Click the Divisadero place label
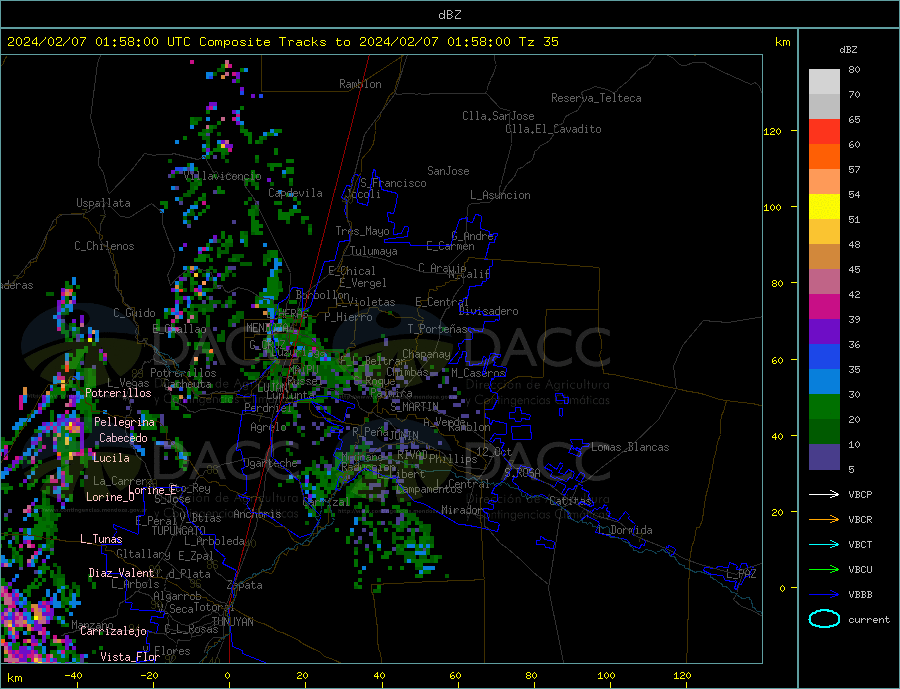 (488, 311)
